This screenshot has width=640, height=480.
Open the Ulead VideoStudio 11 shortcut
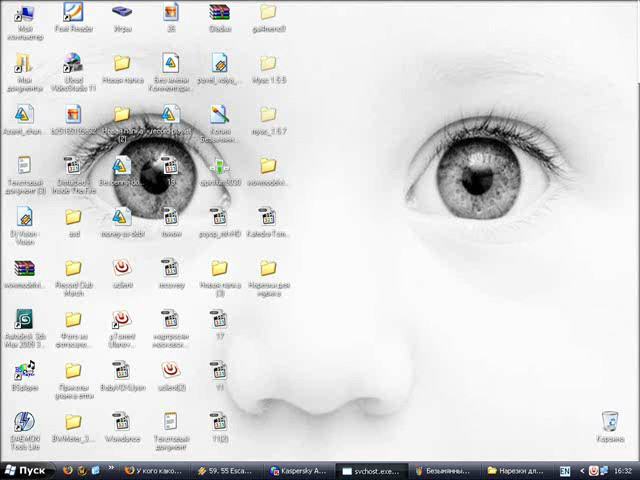point(73,65)
